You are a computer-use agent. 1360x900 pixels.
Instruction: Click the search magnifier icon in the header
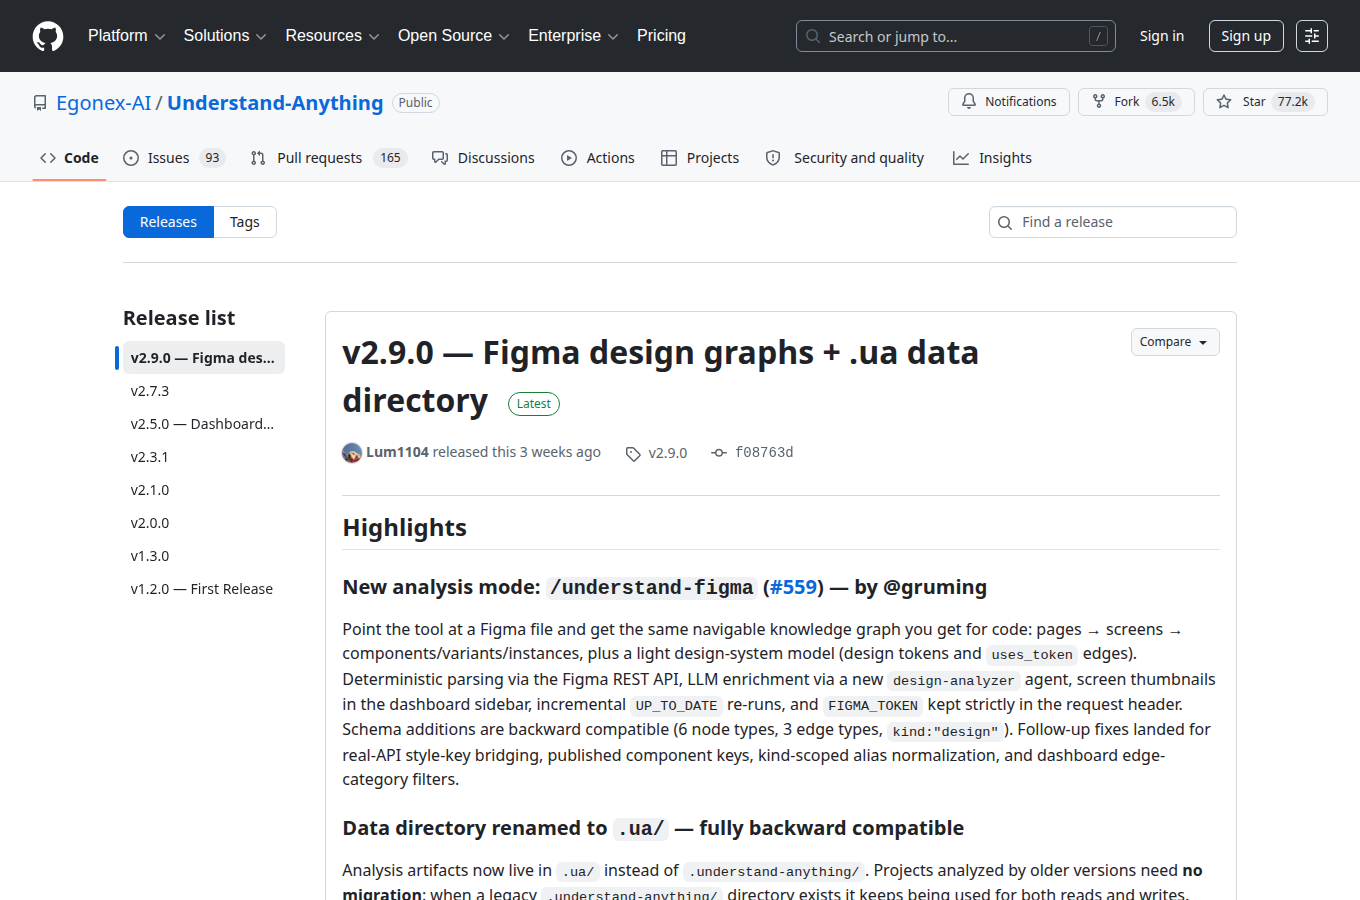[813, 36]
